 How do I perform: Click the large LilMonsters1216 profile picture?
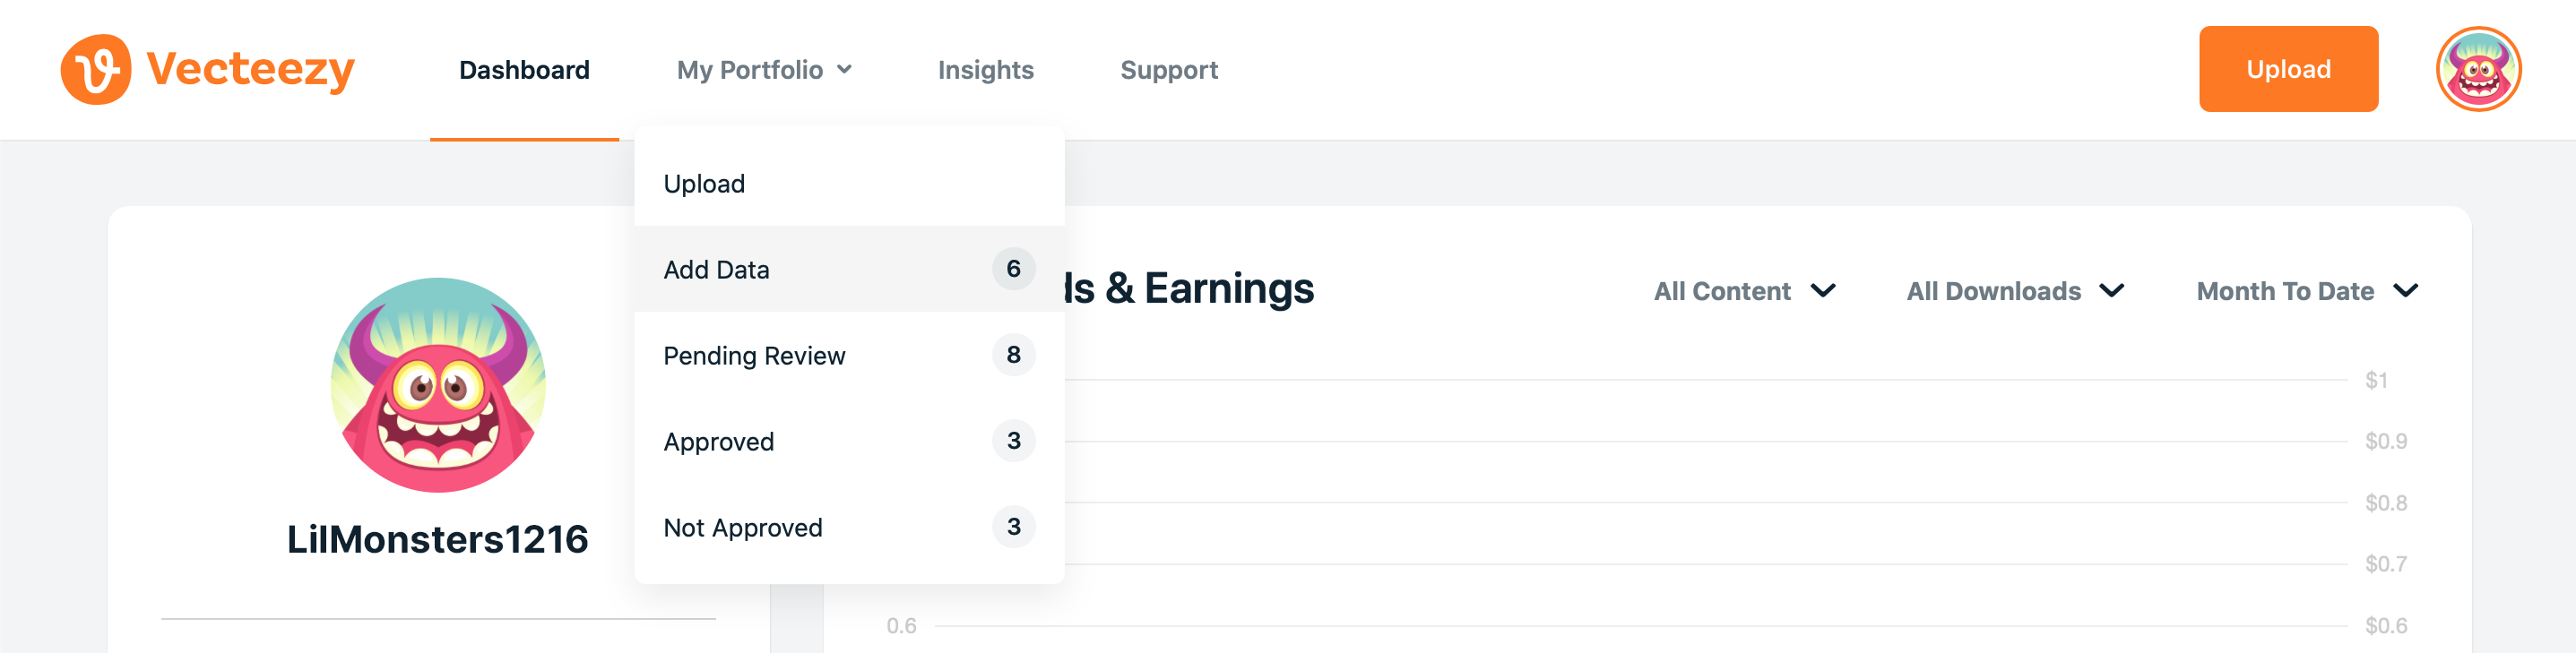tap(438, 385)
